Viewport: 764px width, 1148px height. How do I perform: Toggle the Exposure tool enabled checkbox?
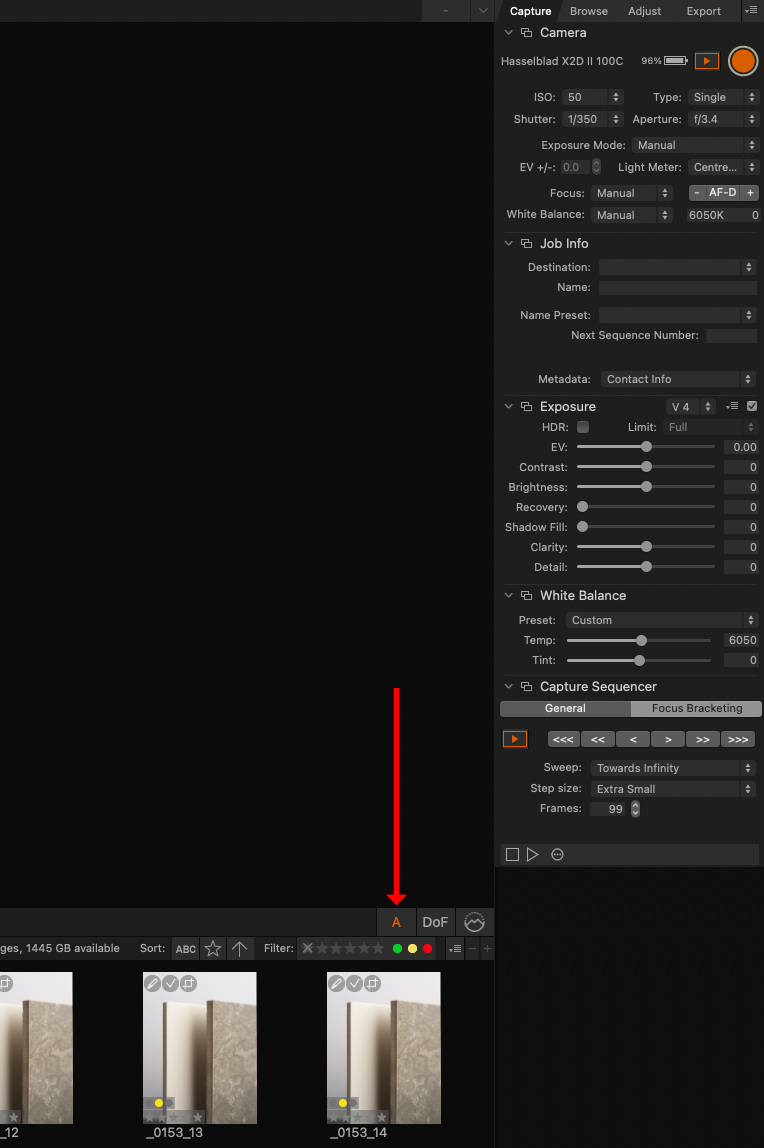(x=752, y=406)
